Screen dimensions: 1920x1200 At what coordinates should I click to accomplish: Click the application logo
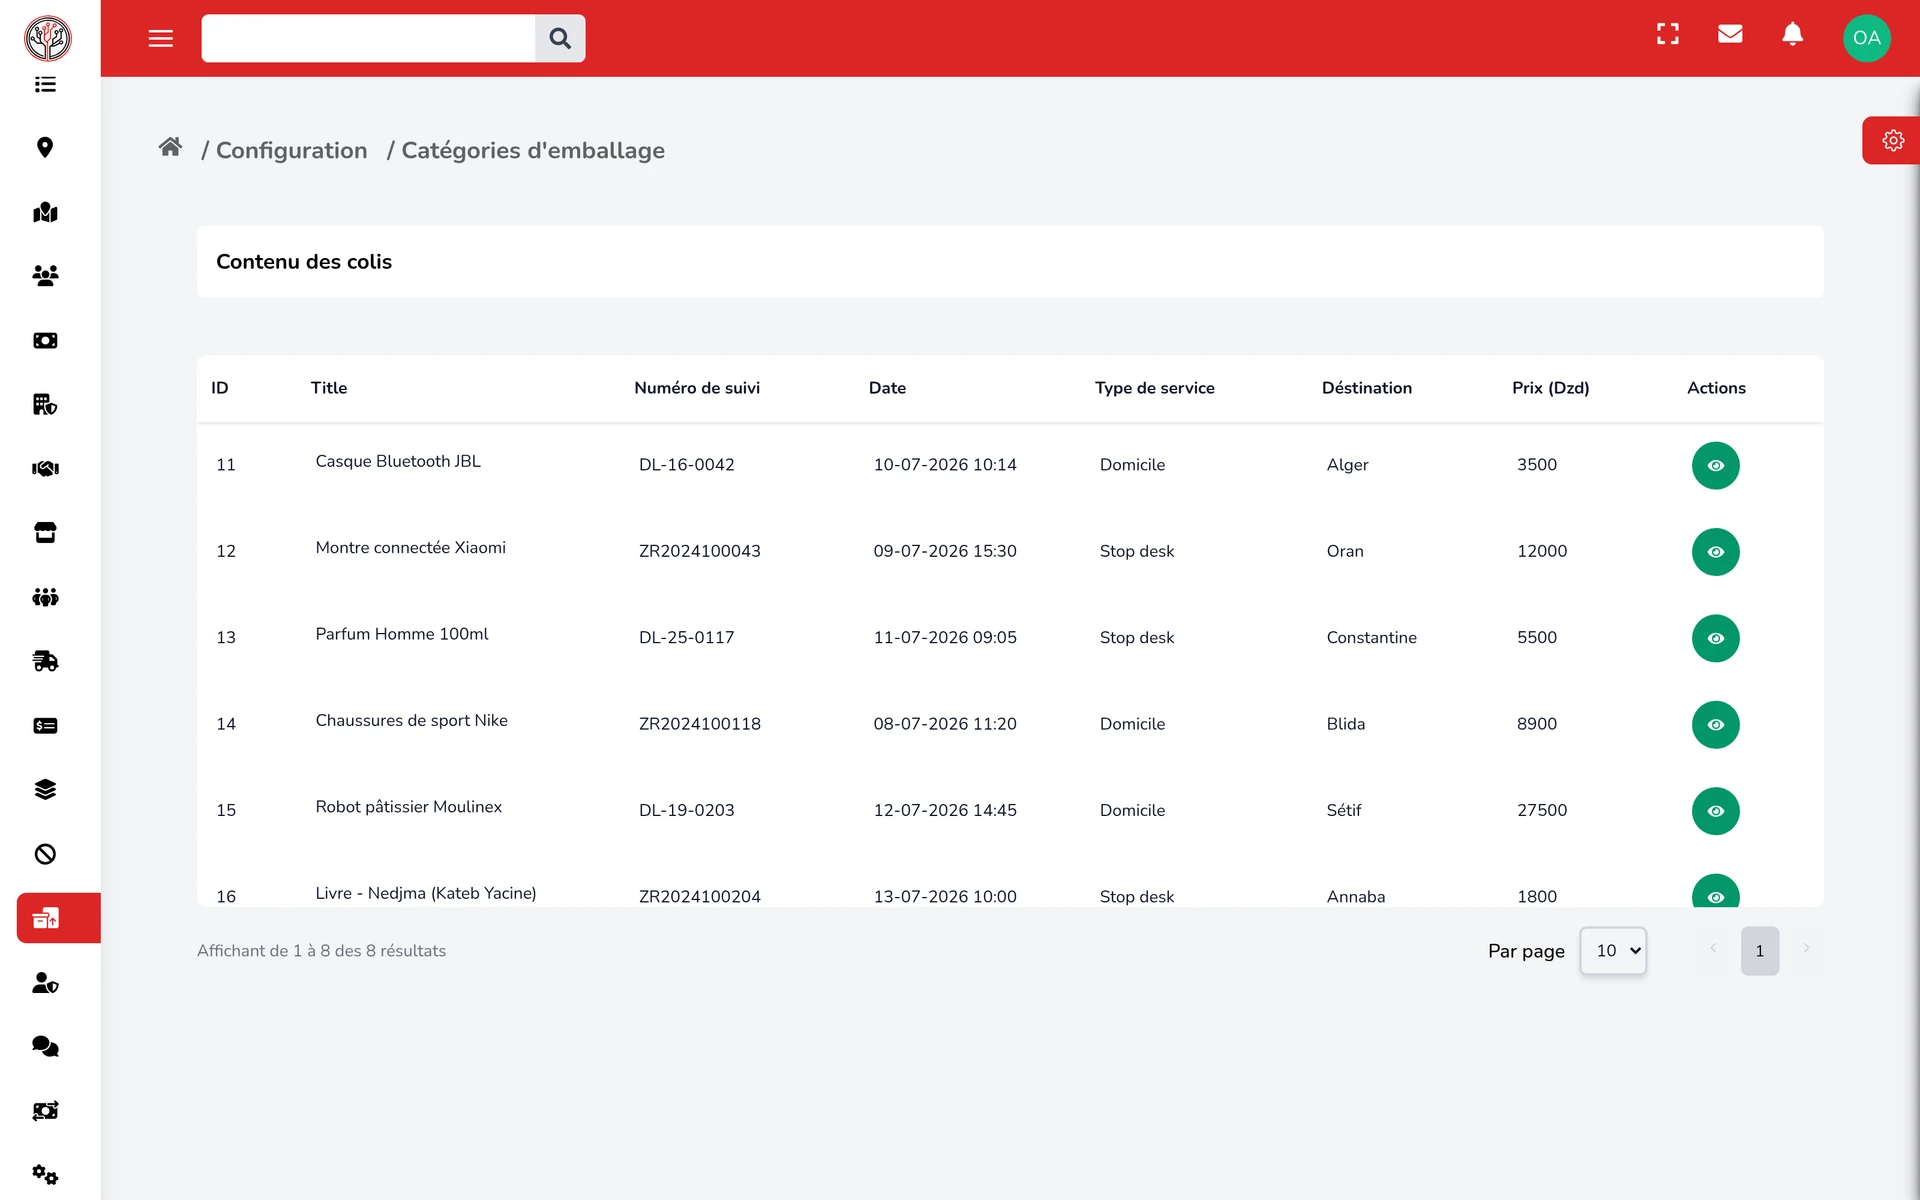48,38
